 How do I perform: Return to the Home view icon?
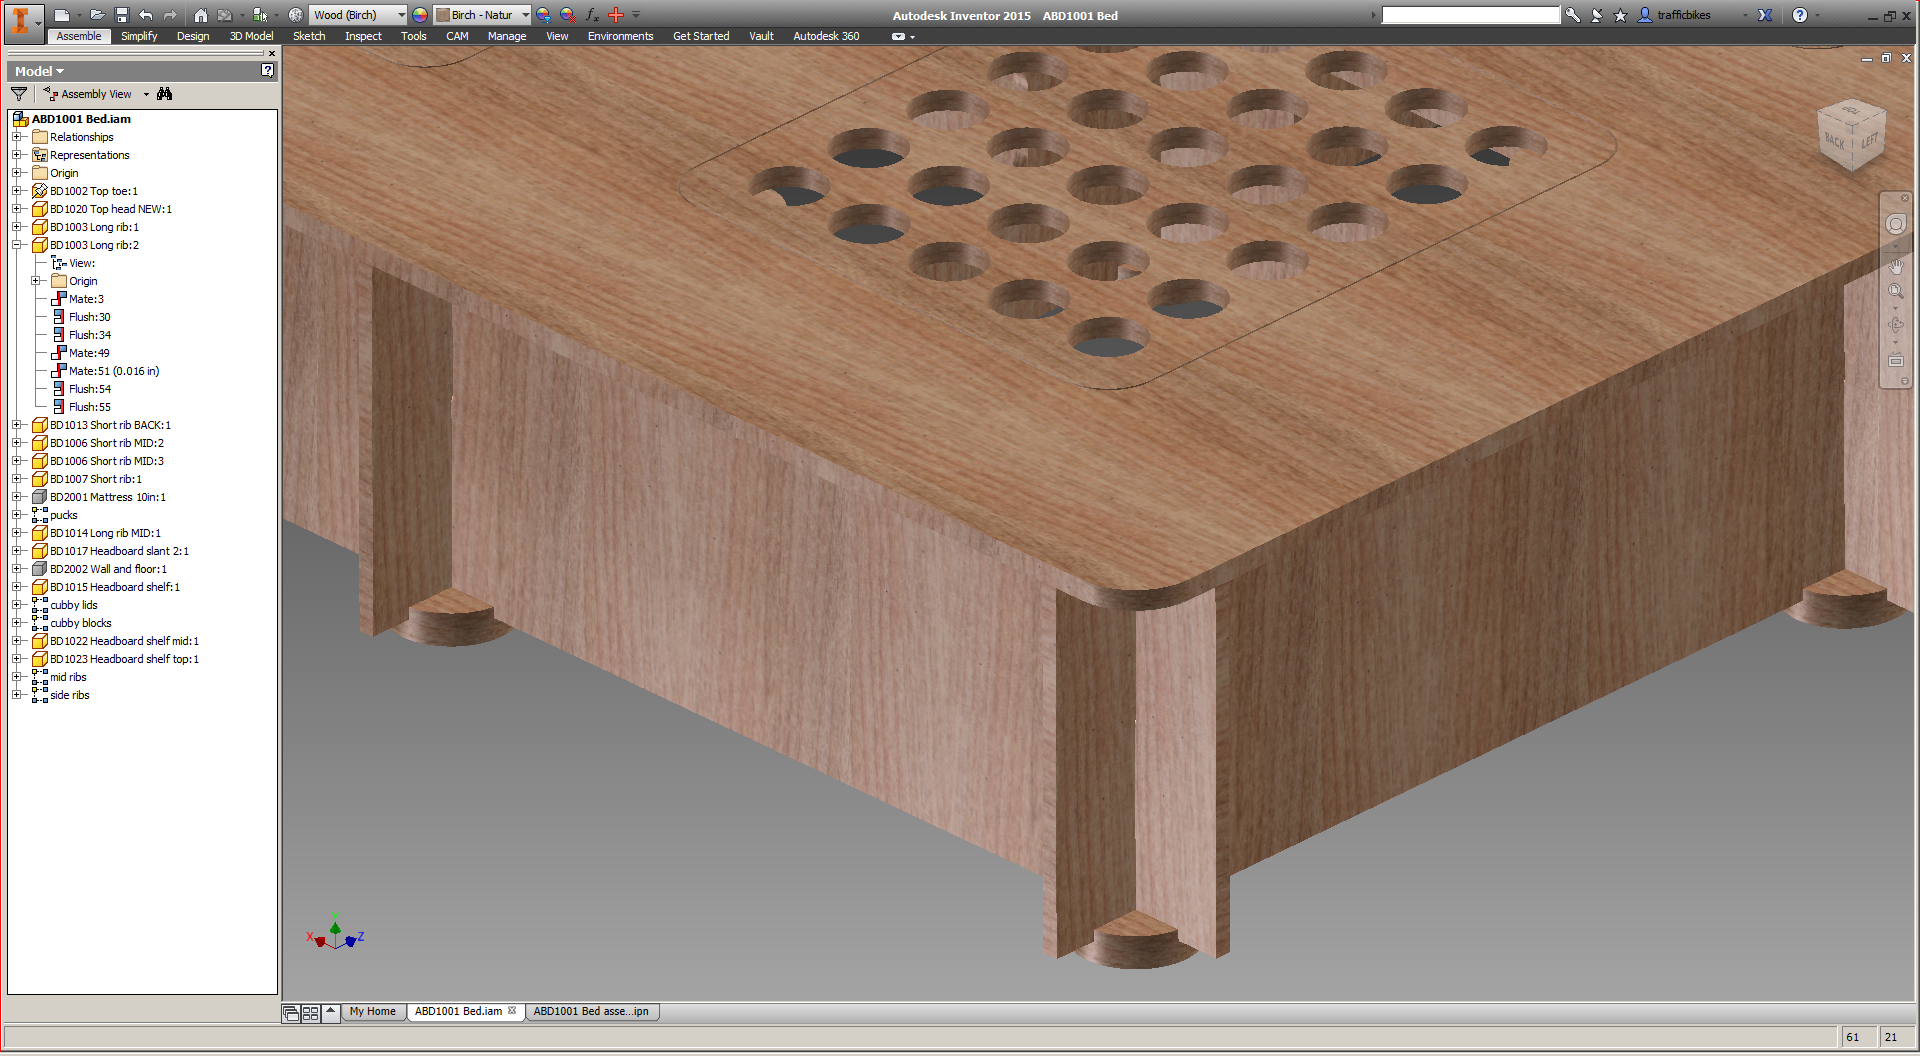point(201,15)
